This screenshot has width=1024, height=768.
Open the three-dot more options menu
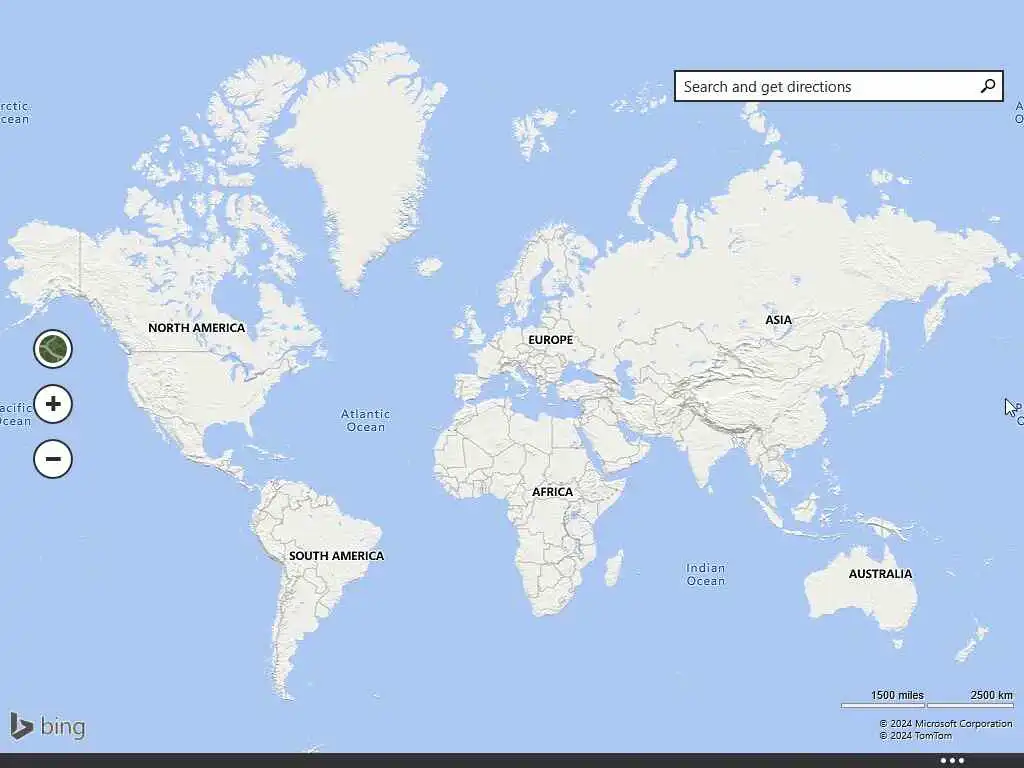[952, 761]
